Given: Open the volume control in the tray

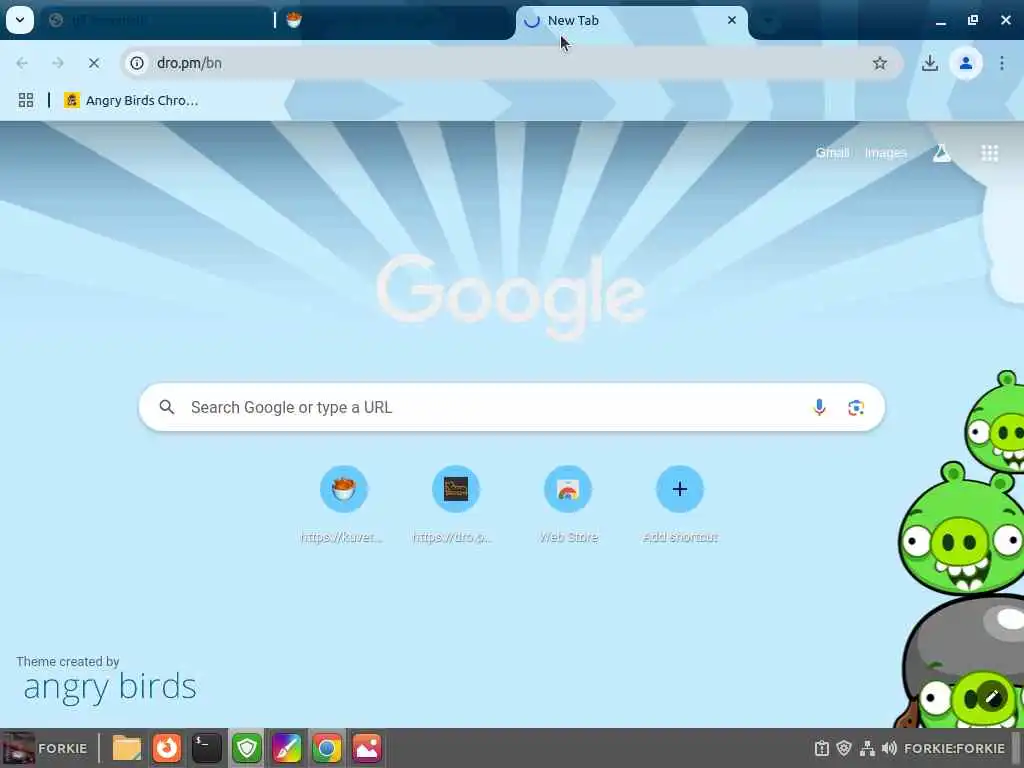Looking at the screenshot, I should (888, 748).
